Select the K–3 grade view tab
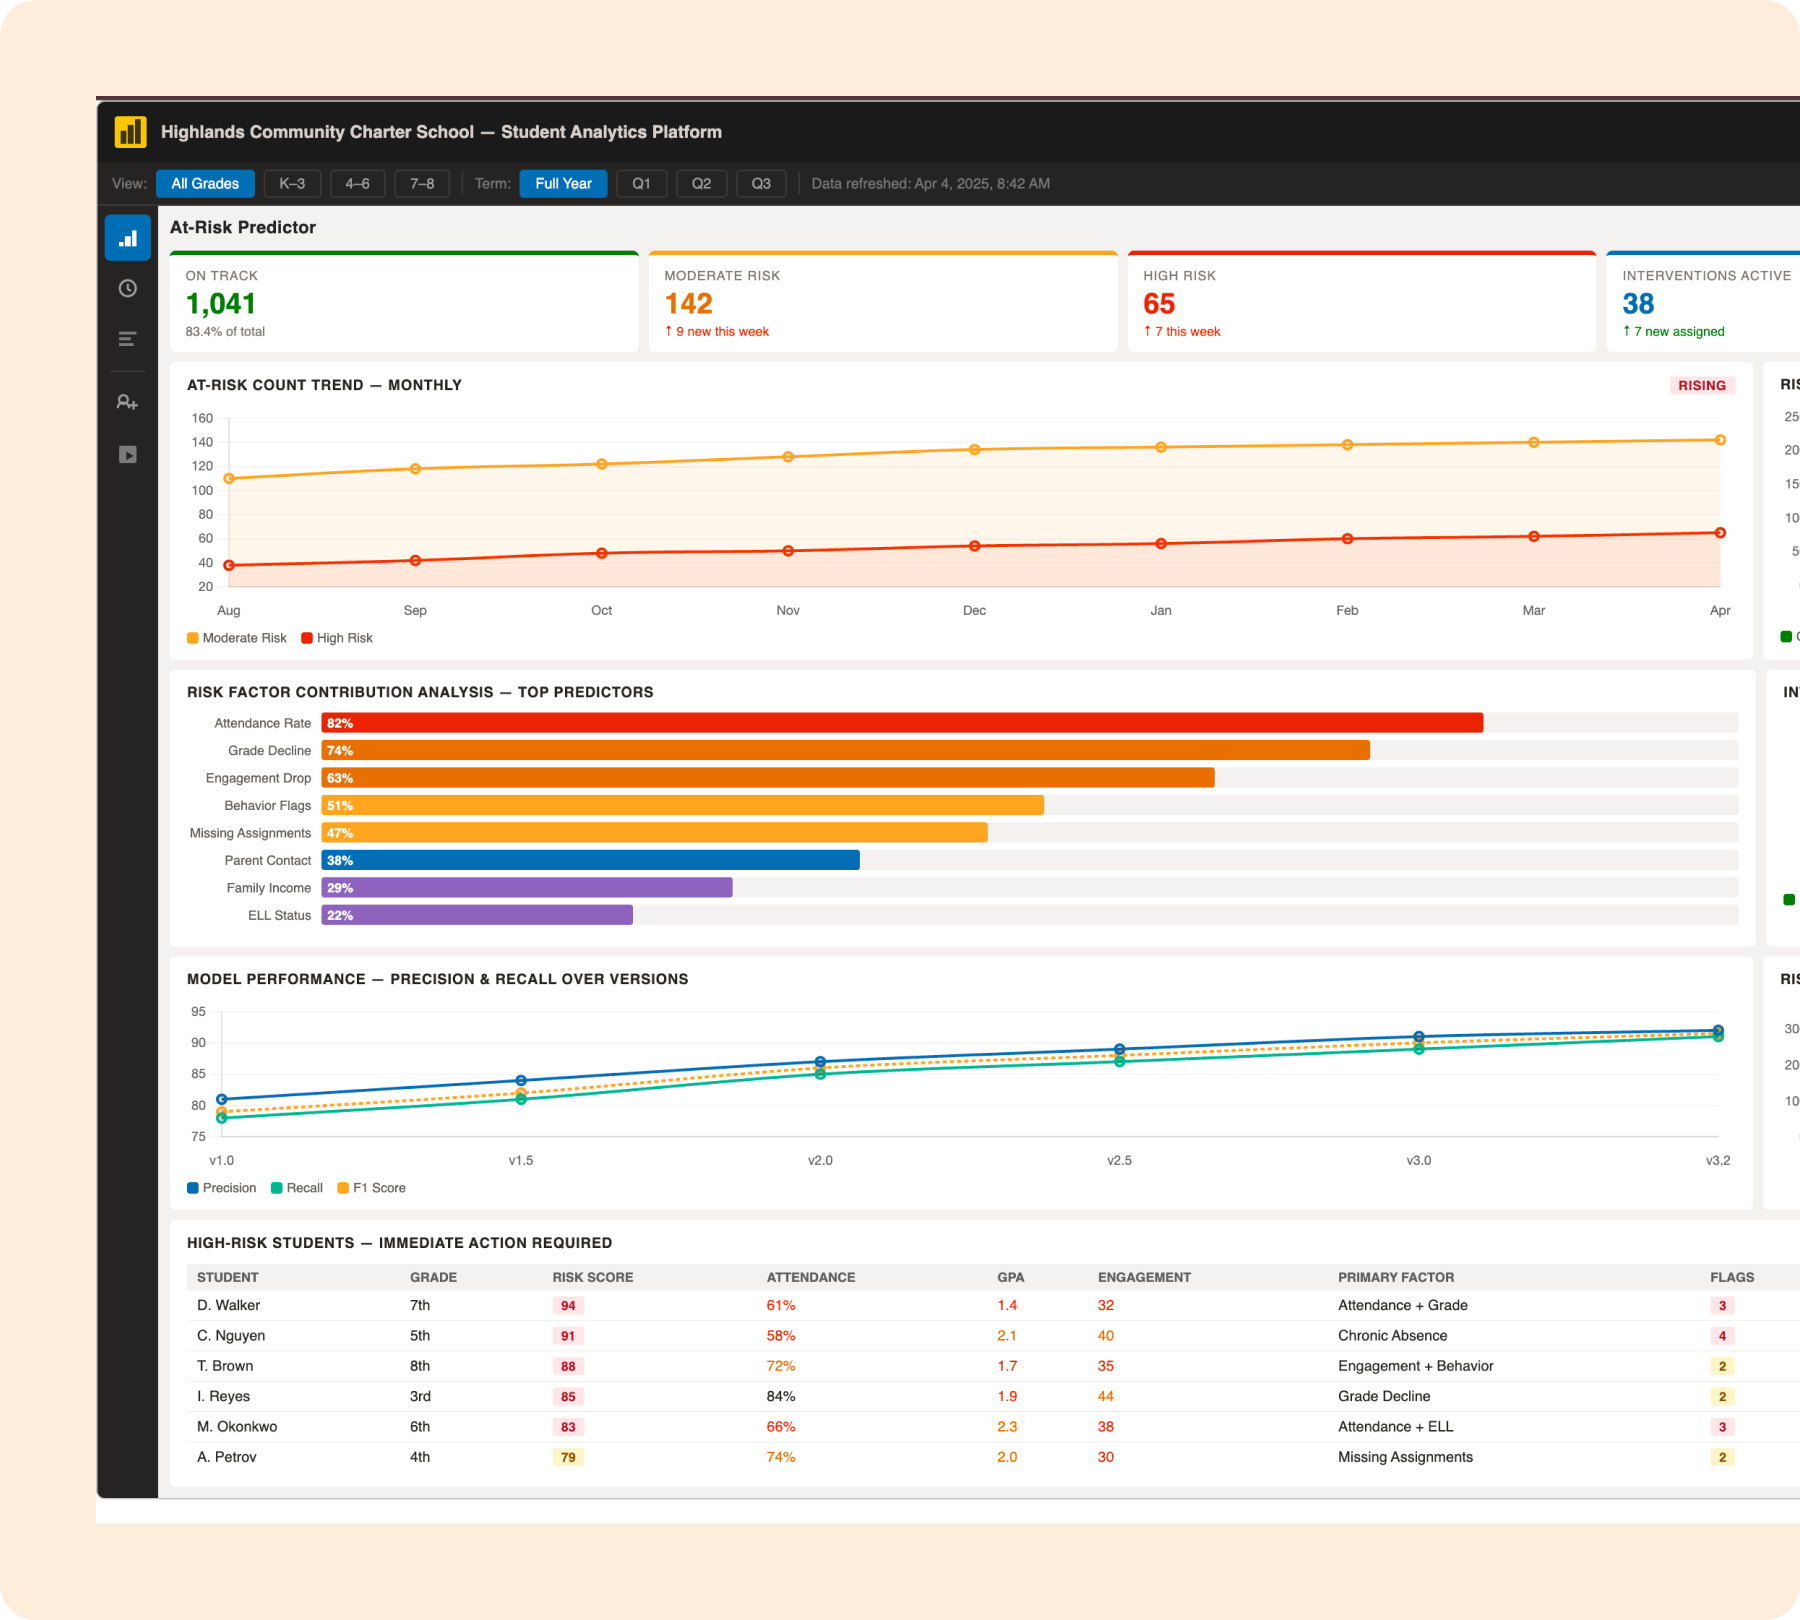 point(291,183)
